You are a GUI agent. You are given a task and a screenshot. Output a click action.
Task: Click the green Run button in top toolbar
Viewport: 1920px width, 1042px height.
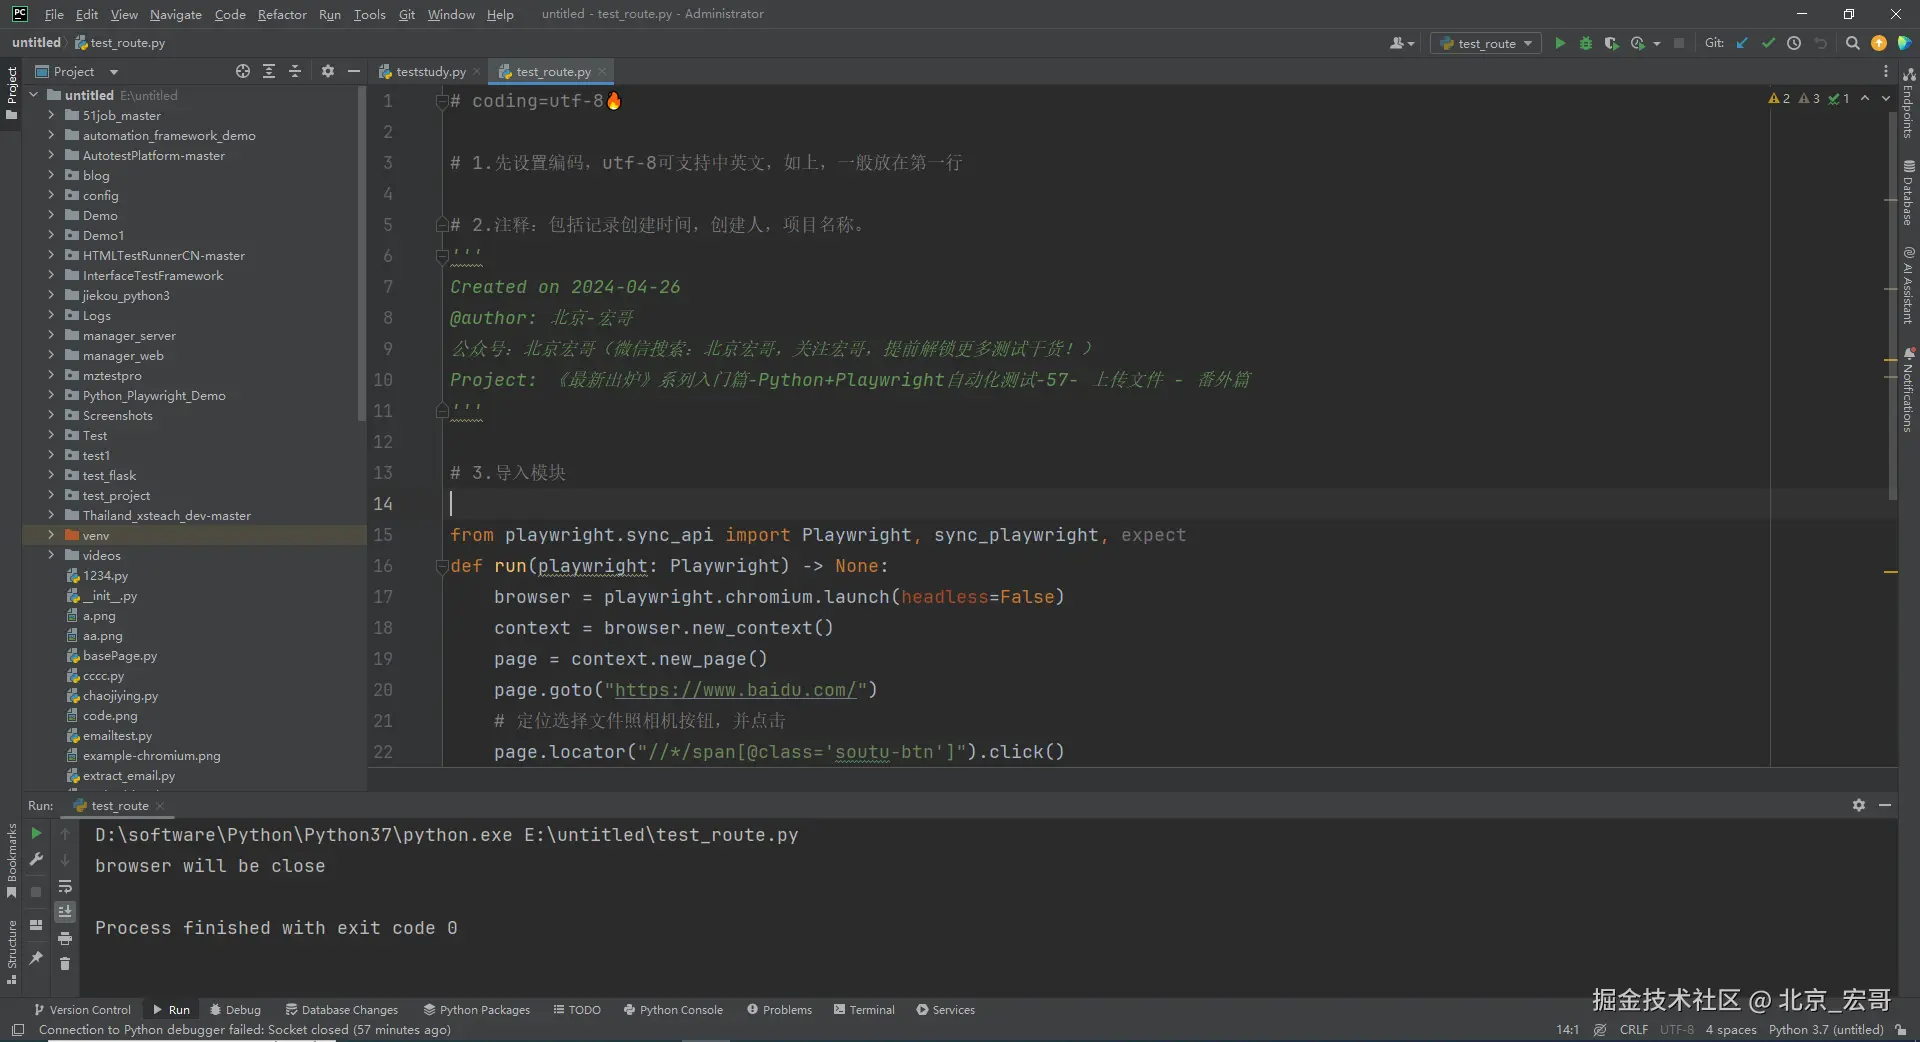point(1559,43)
